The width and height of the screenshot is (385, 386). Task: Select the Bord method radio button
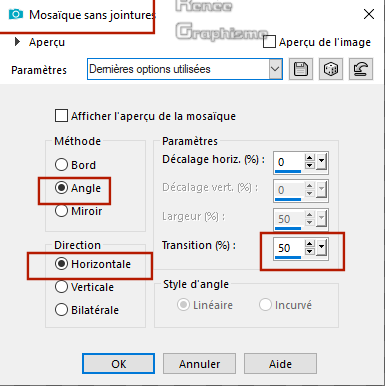[61, 165]
